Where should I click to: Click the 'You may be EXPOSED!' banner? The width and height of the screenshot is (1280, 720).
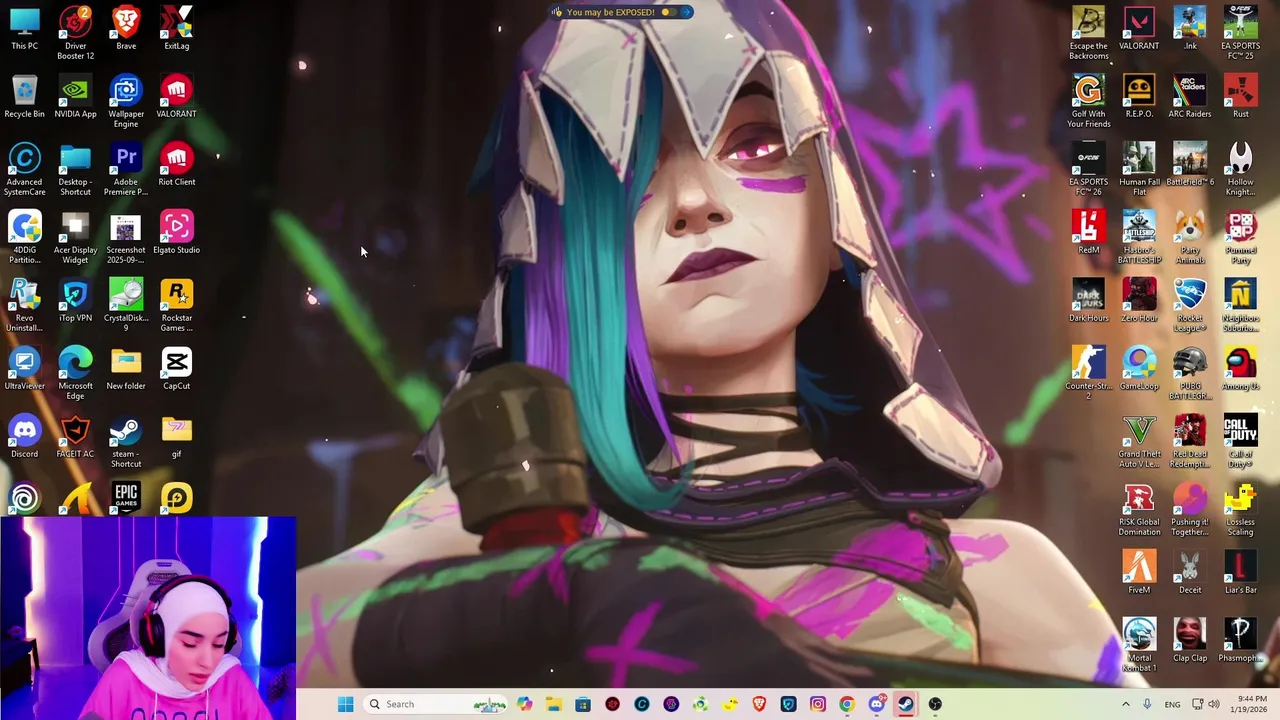(620, 12)
